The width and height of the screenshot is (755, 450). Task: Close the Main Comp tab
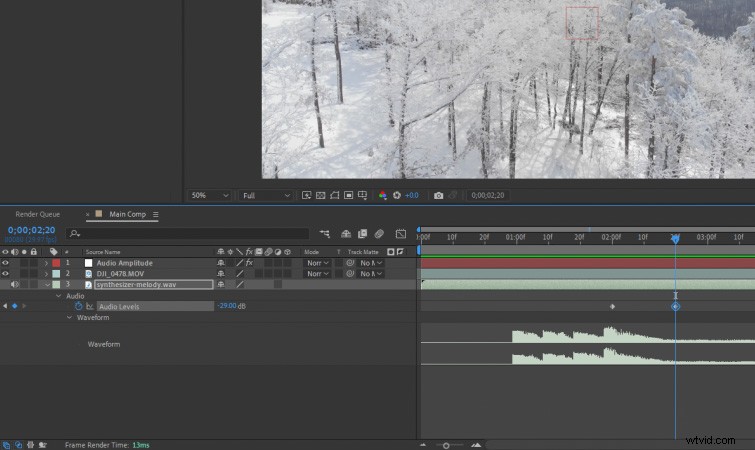pos(87,215)
